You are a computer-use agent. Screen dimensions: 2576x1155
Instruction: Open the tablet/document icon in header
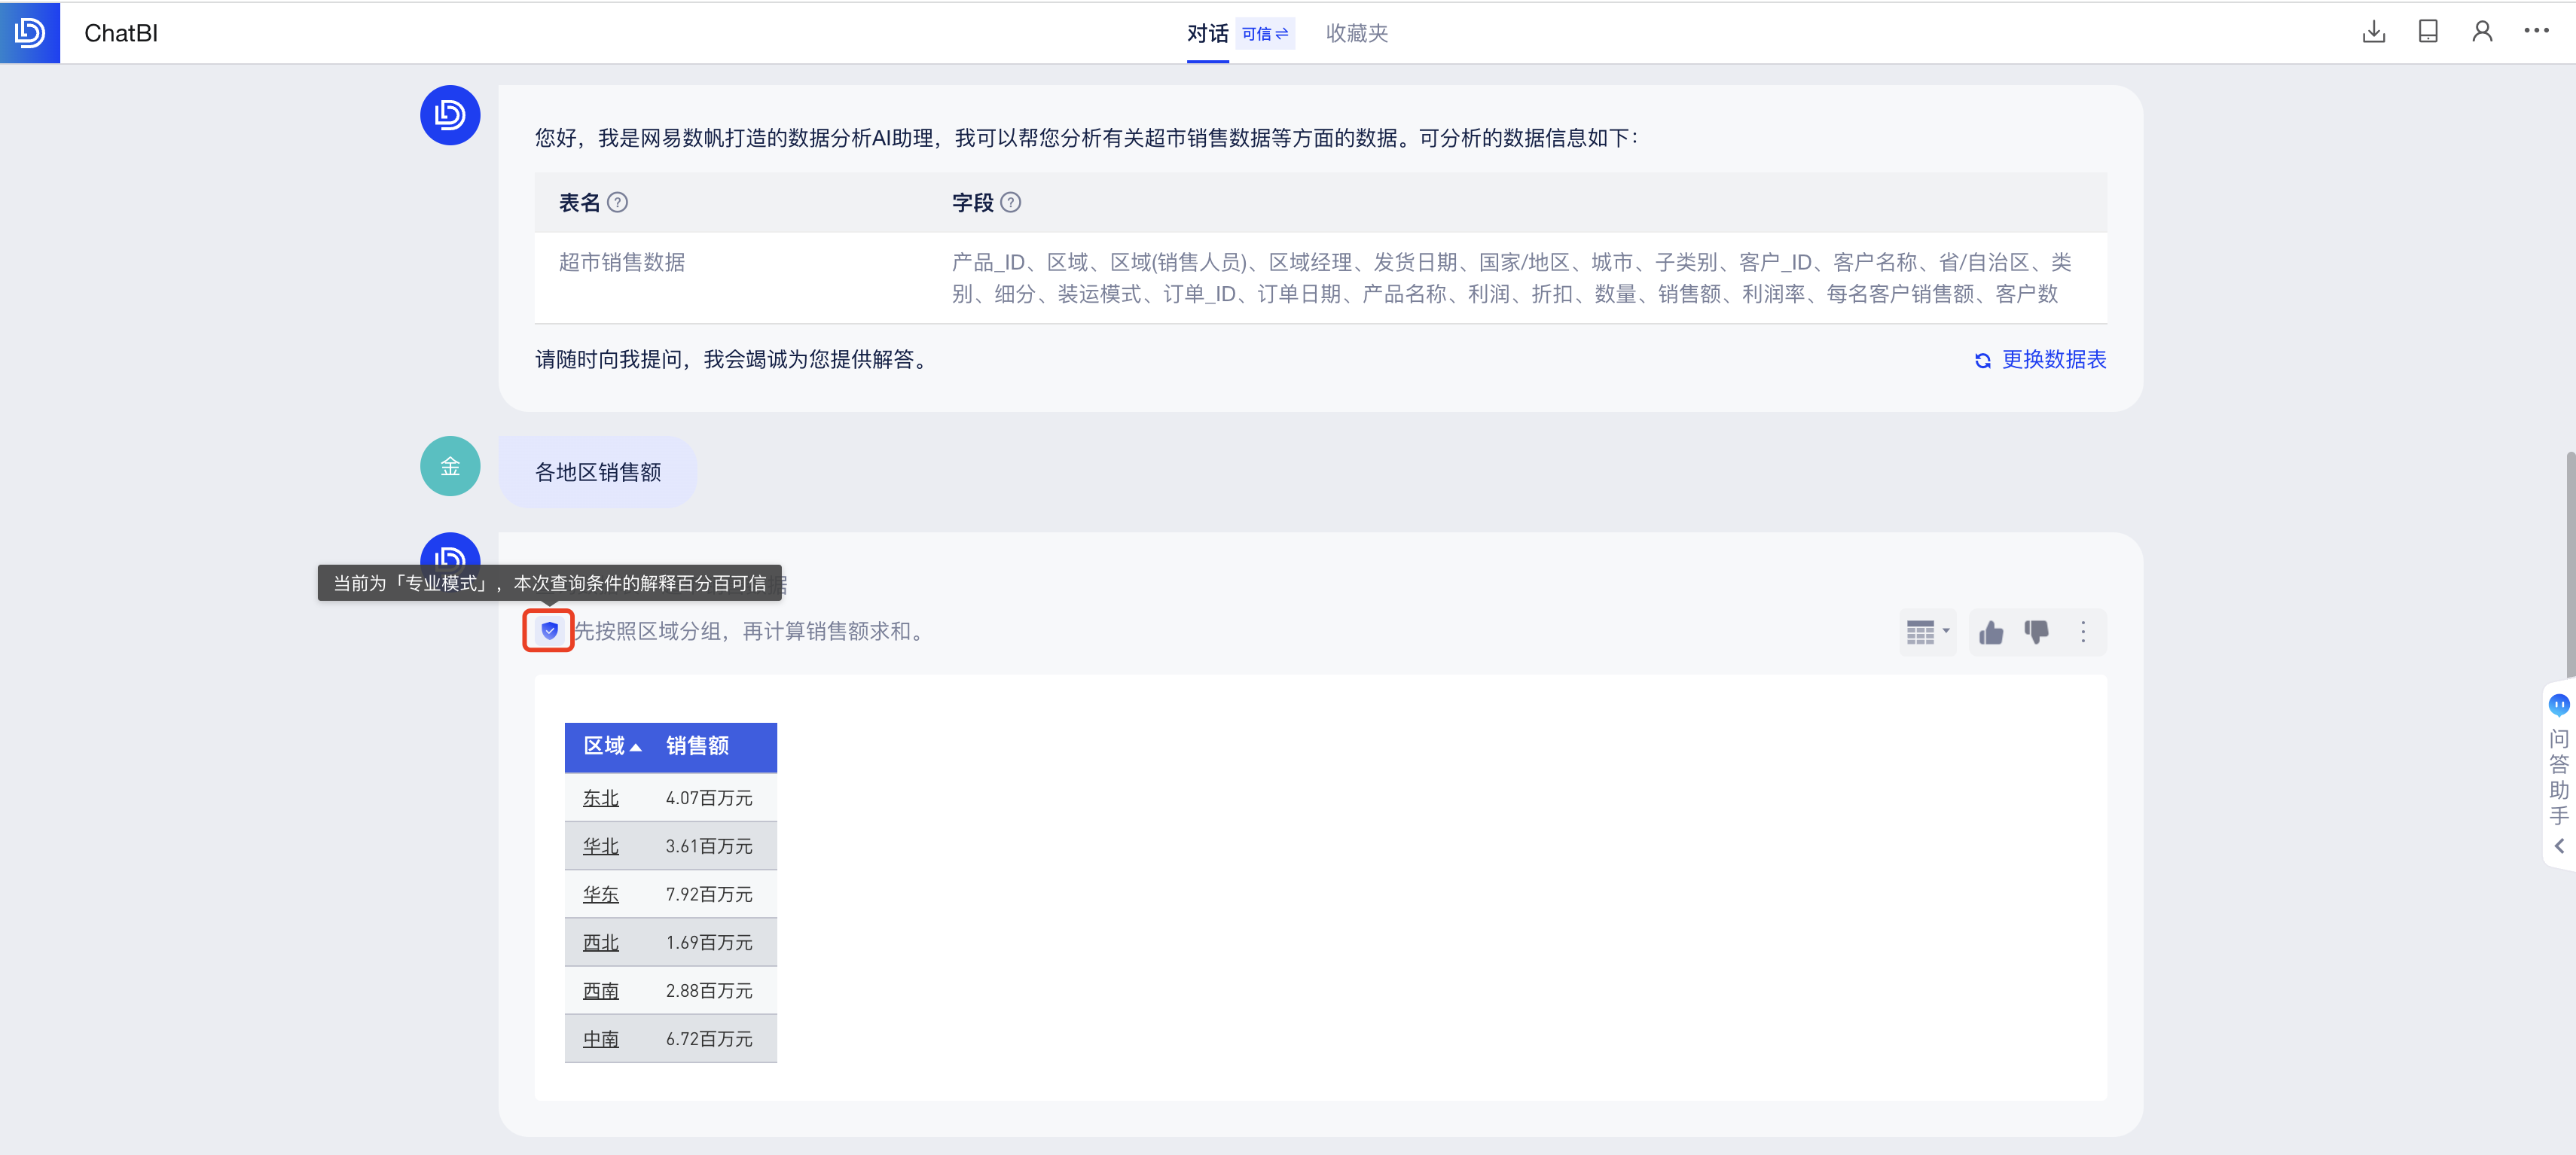[x=2427, y=32]
